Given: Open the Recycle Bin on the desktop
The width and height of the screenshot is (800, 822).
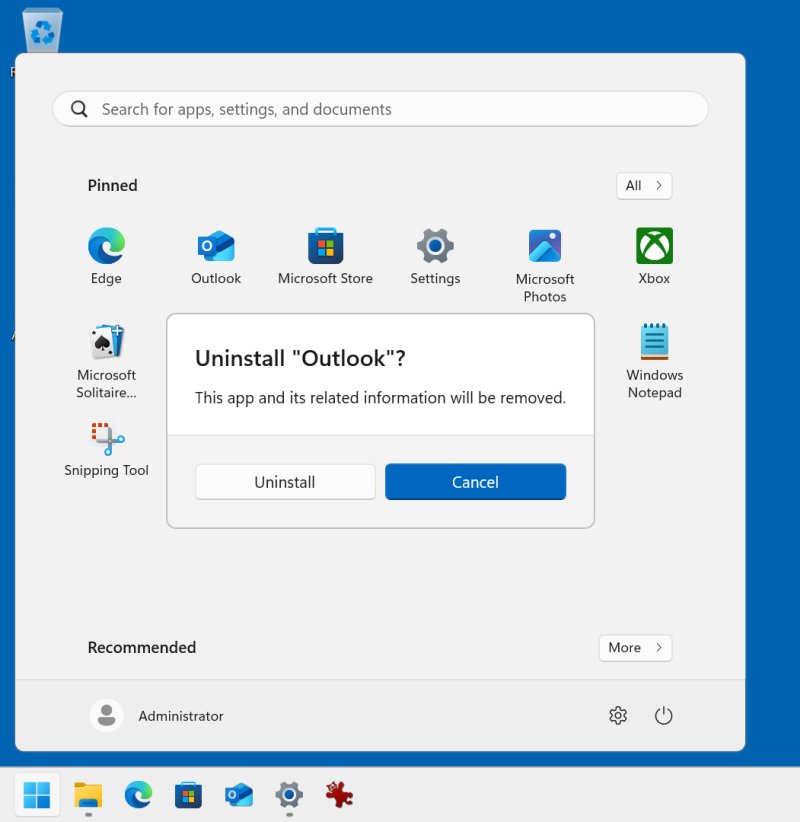Looking at the screenshot, I should pos(42,30).
